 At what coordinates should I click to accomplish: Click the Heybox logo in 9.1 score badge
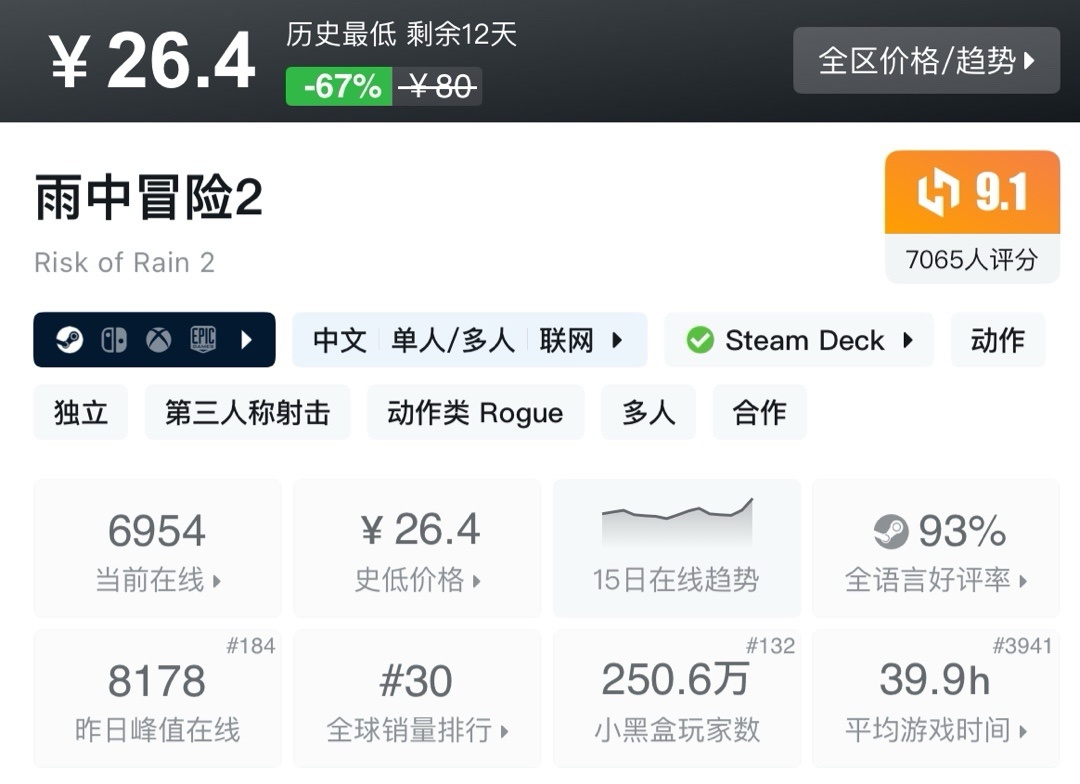[x=938, y=192]
